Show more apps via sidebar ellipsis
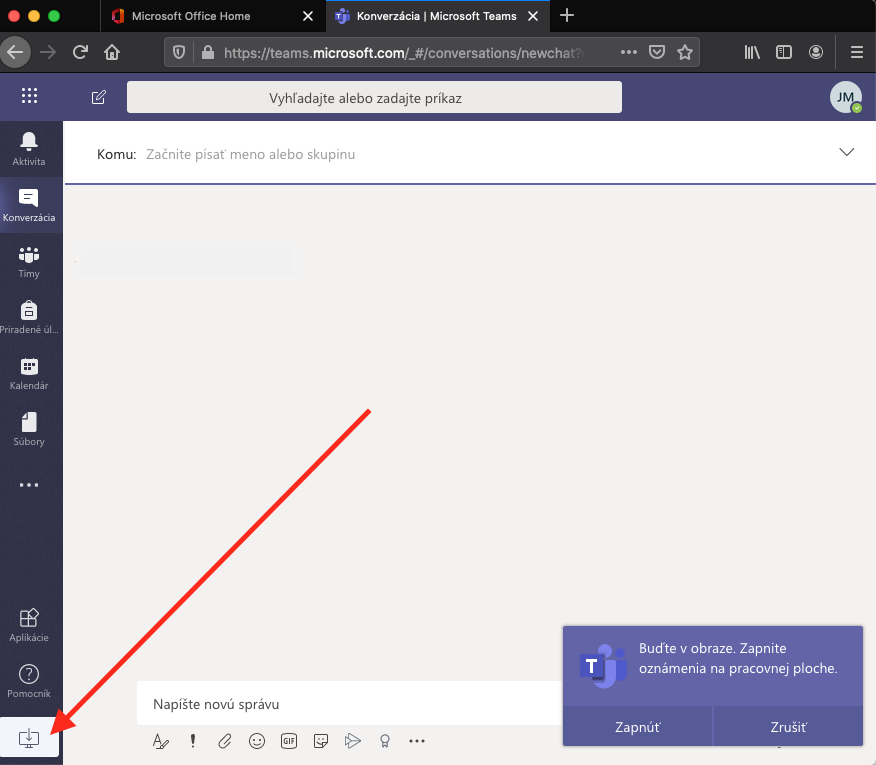The height and width of the screenshot is (765, 876). (x=29, y=485)
